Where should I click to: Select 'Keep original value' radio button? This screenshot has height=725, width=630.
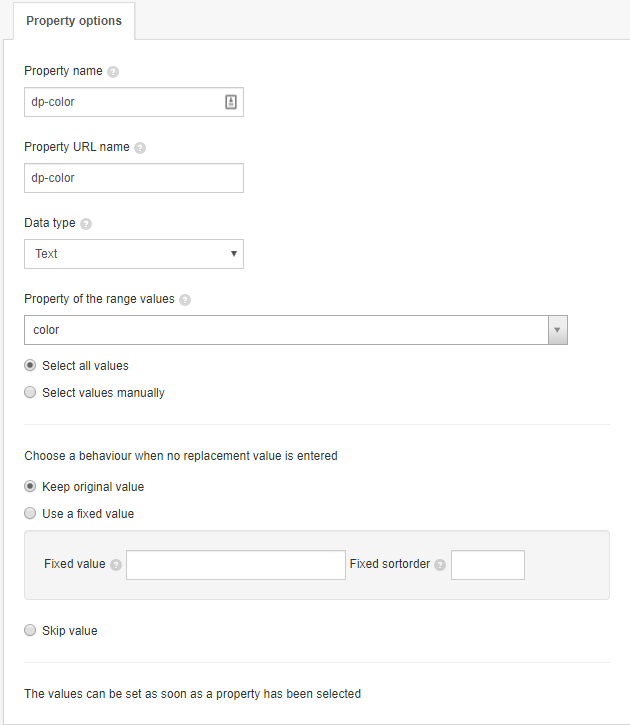tap(30, 486)
